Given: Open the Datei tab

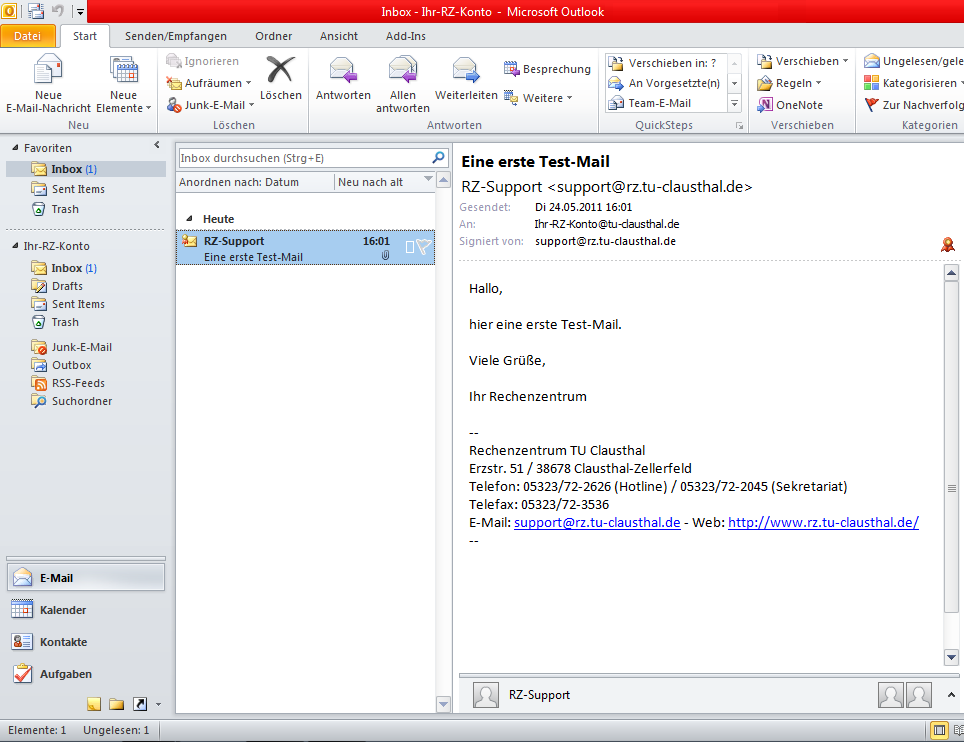Looking at the screenshot, I should click(x=28, y=36).
